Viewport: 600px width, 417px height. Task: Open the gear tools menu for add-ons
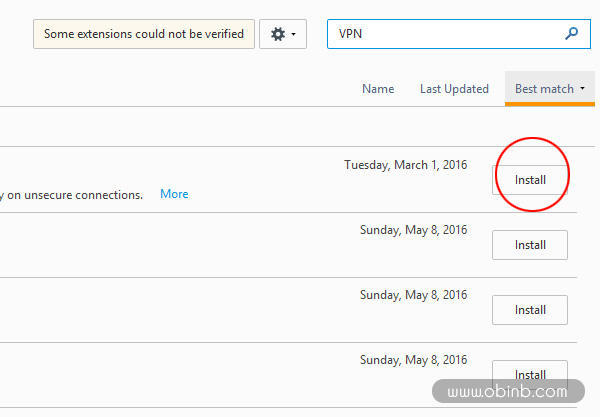[x=283, y=34]
